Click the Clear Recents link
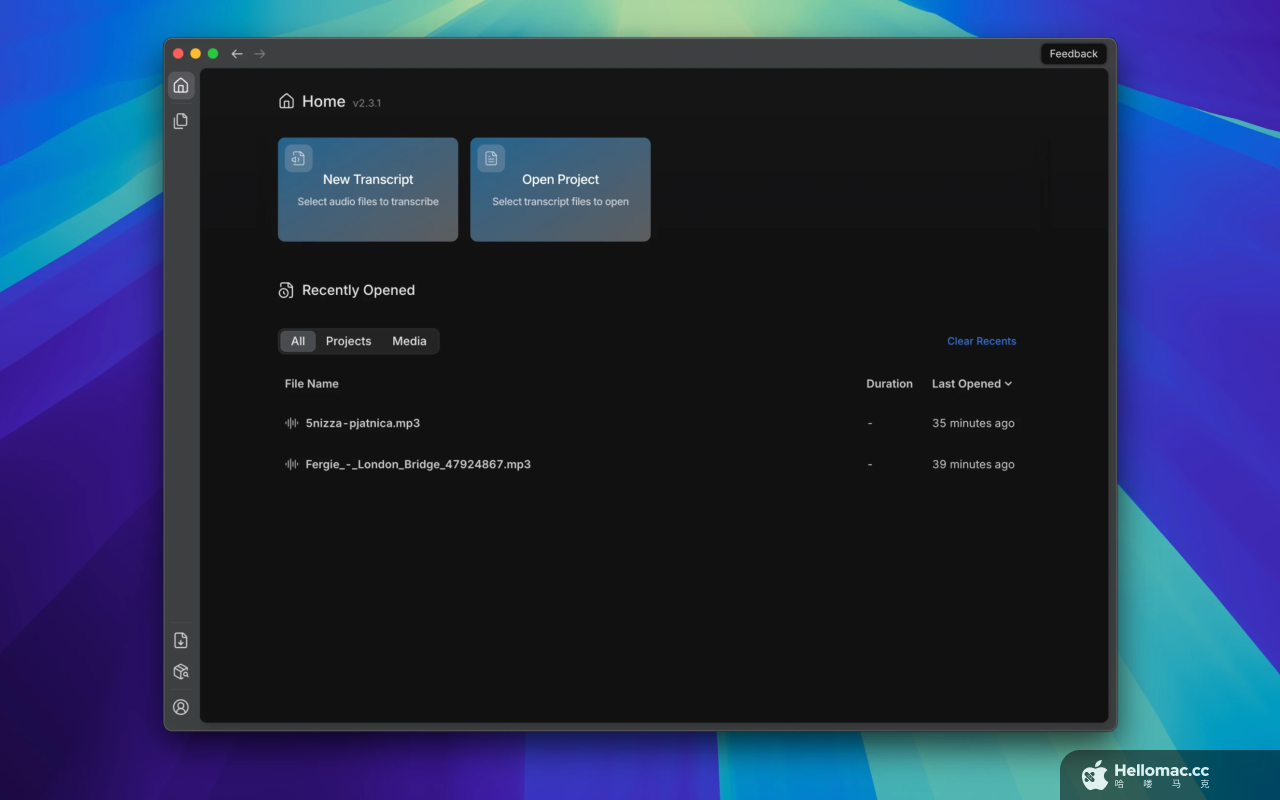1280x800 pixels. point(981,341)
